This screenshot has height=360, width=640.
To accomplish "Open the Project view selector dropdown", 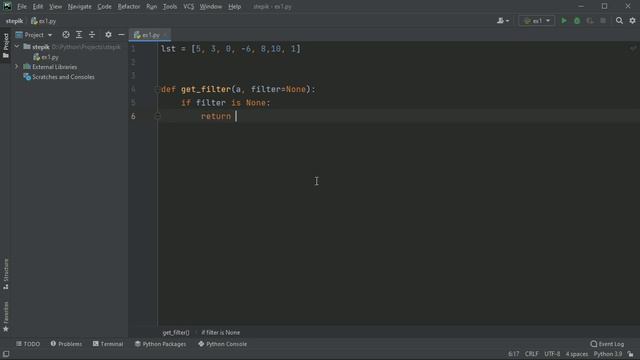I will click(x=34, y=35).
